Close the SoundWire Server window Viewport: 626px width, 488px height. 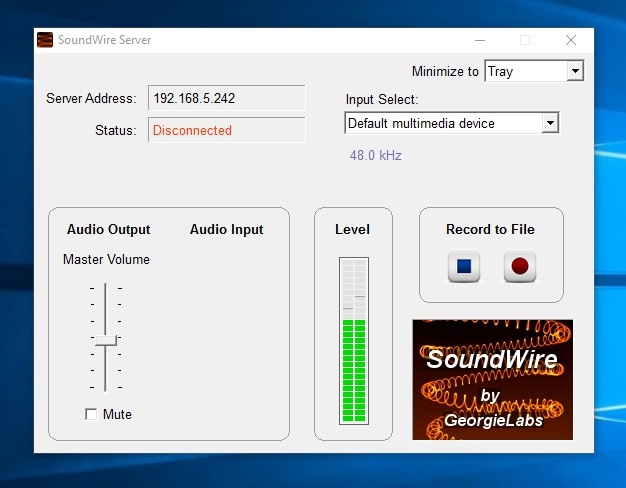[571, 40]
